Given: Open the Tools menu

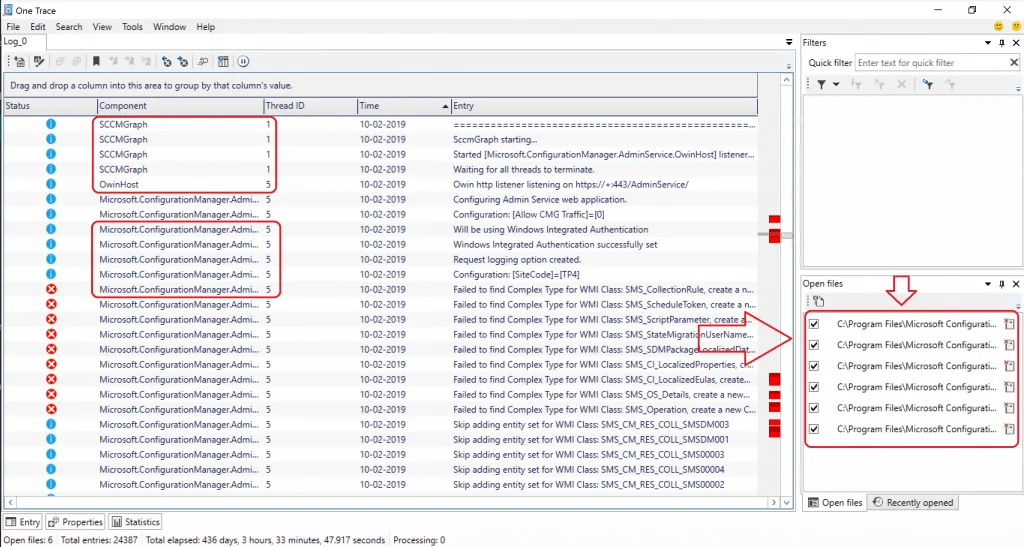Looking at the screenshot, I should (x=132, y=27).
